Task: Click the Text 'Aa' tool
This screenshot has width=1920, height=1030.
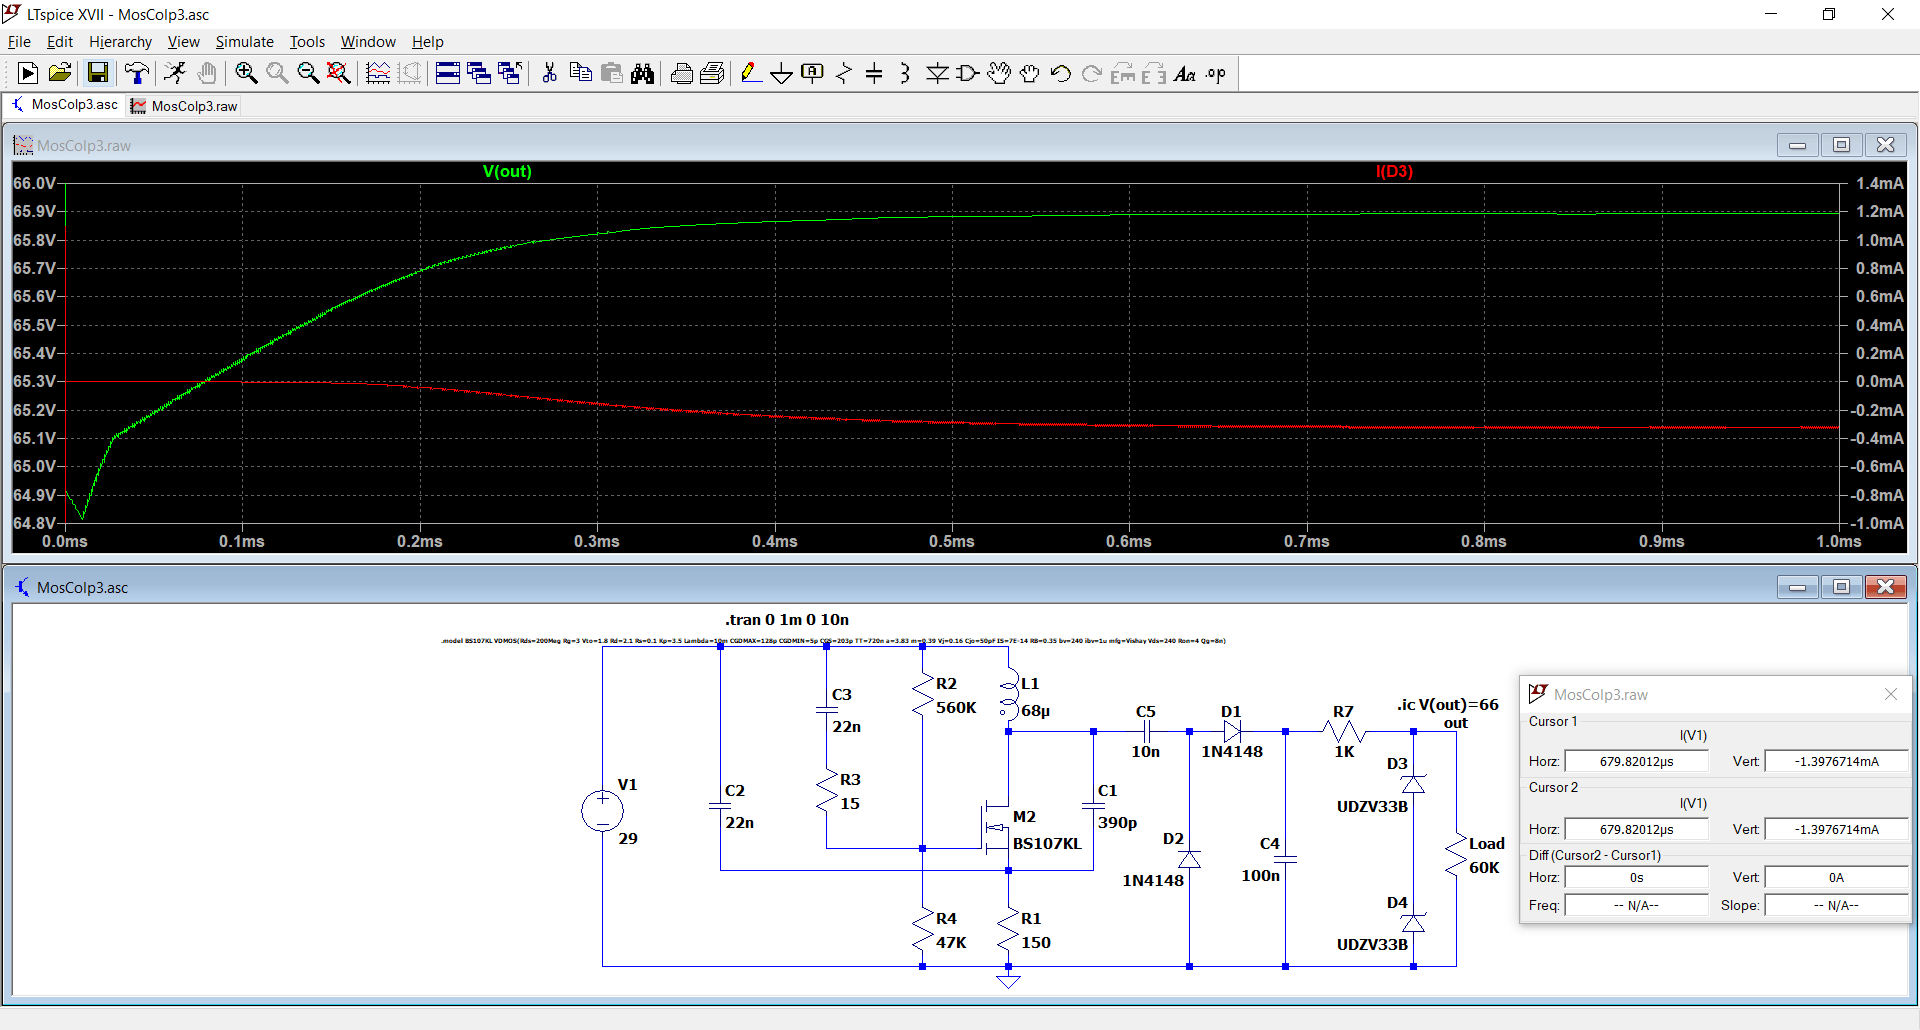Action: tap(1185, 73)
